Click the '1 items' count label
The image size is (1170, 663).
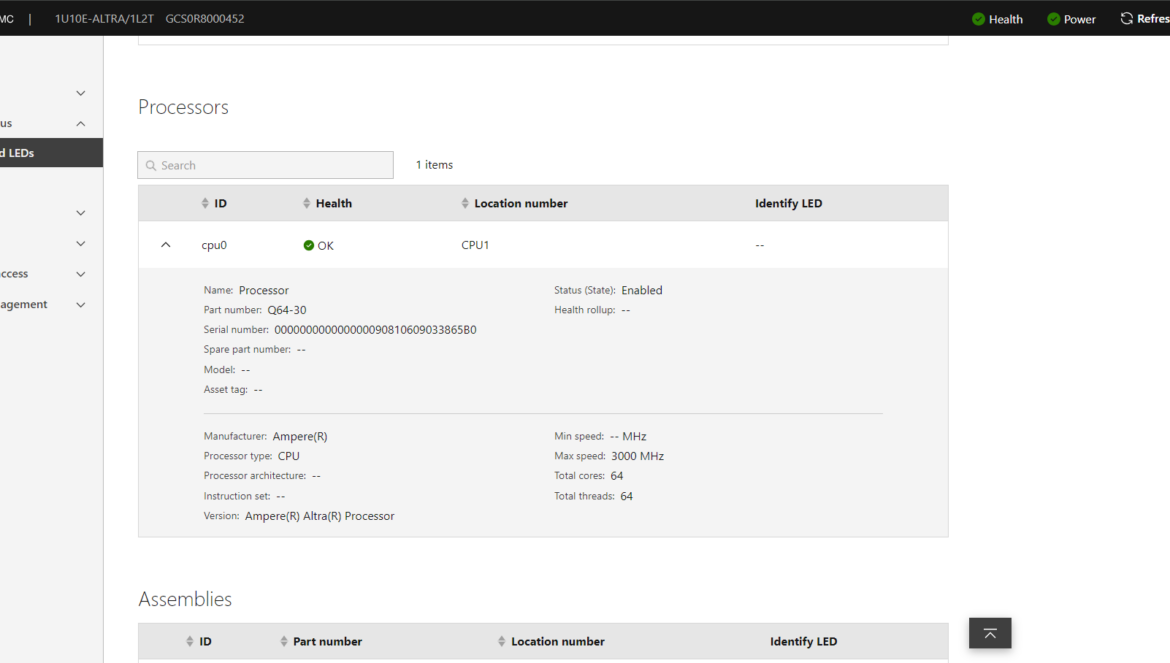tap(434, 165)
